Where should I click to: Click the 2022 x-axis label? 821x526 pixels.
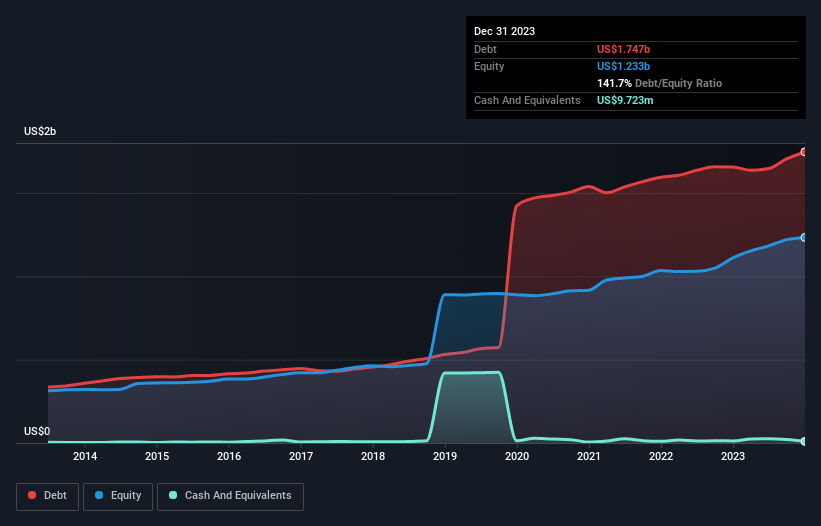661,456
